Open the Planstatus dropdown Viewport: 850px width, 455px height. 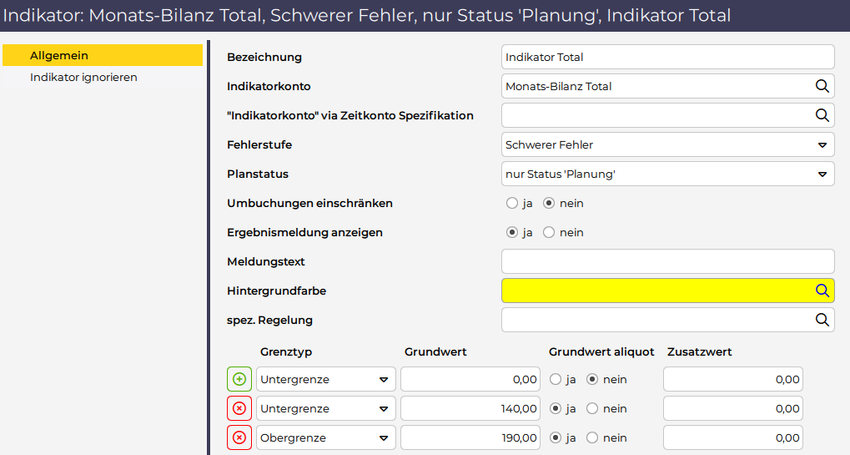coord(822,174)
